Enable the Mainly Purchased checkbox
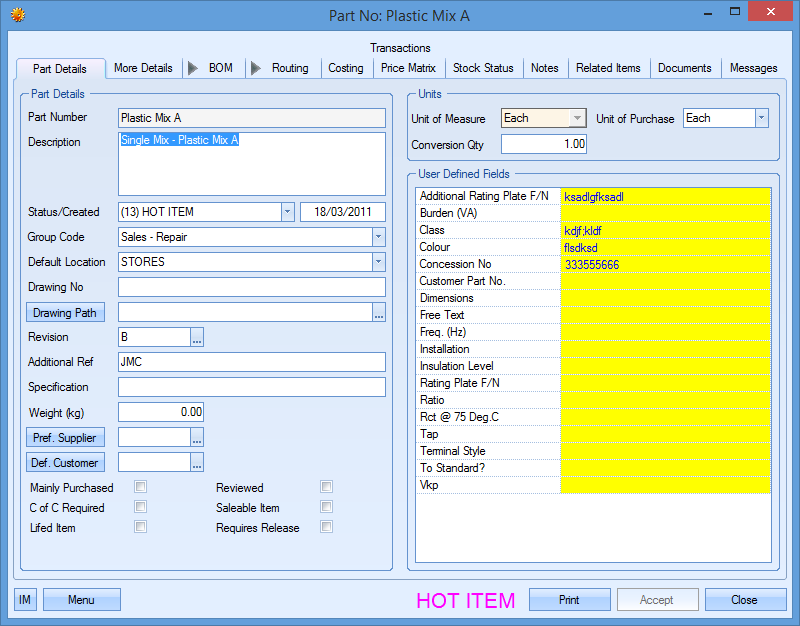 pos(141,488)
